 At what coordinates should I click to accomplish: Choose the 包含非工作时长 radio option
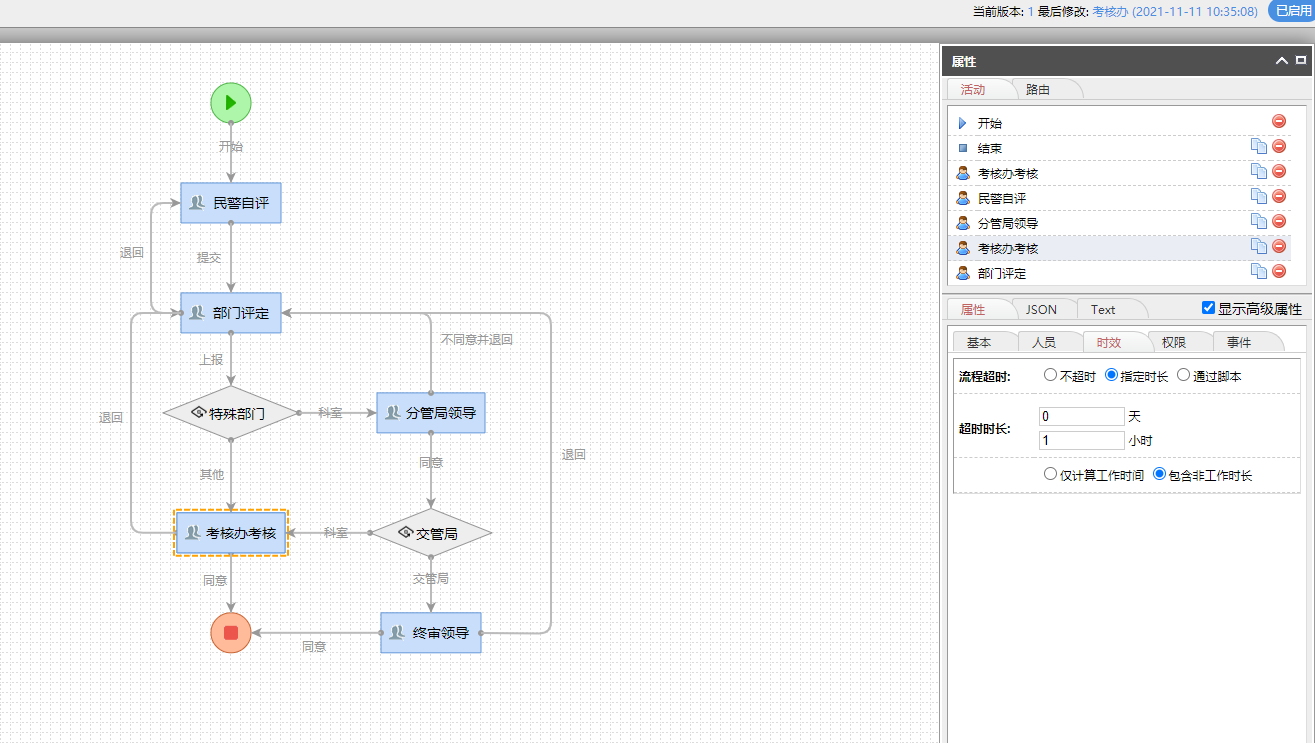(x=1159, y=475)
